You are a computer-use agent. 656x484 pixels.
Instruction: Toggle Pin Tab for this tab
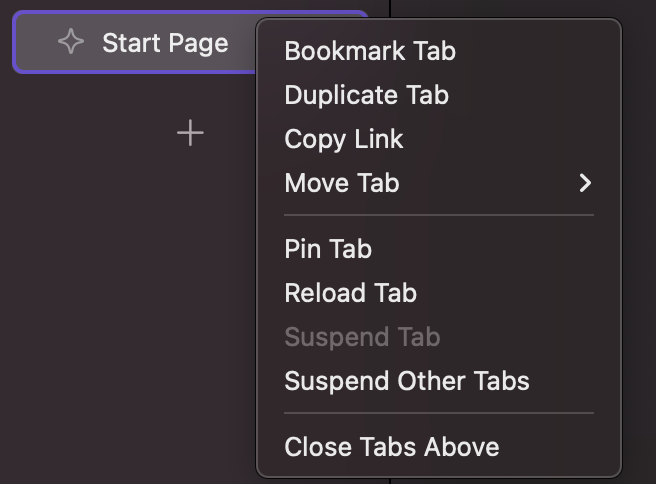pos(328,249)
